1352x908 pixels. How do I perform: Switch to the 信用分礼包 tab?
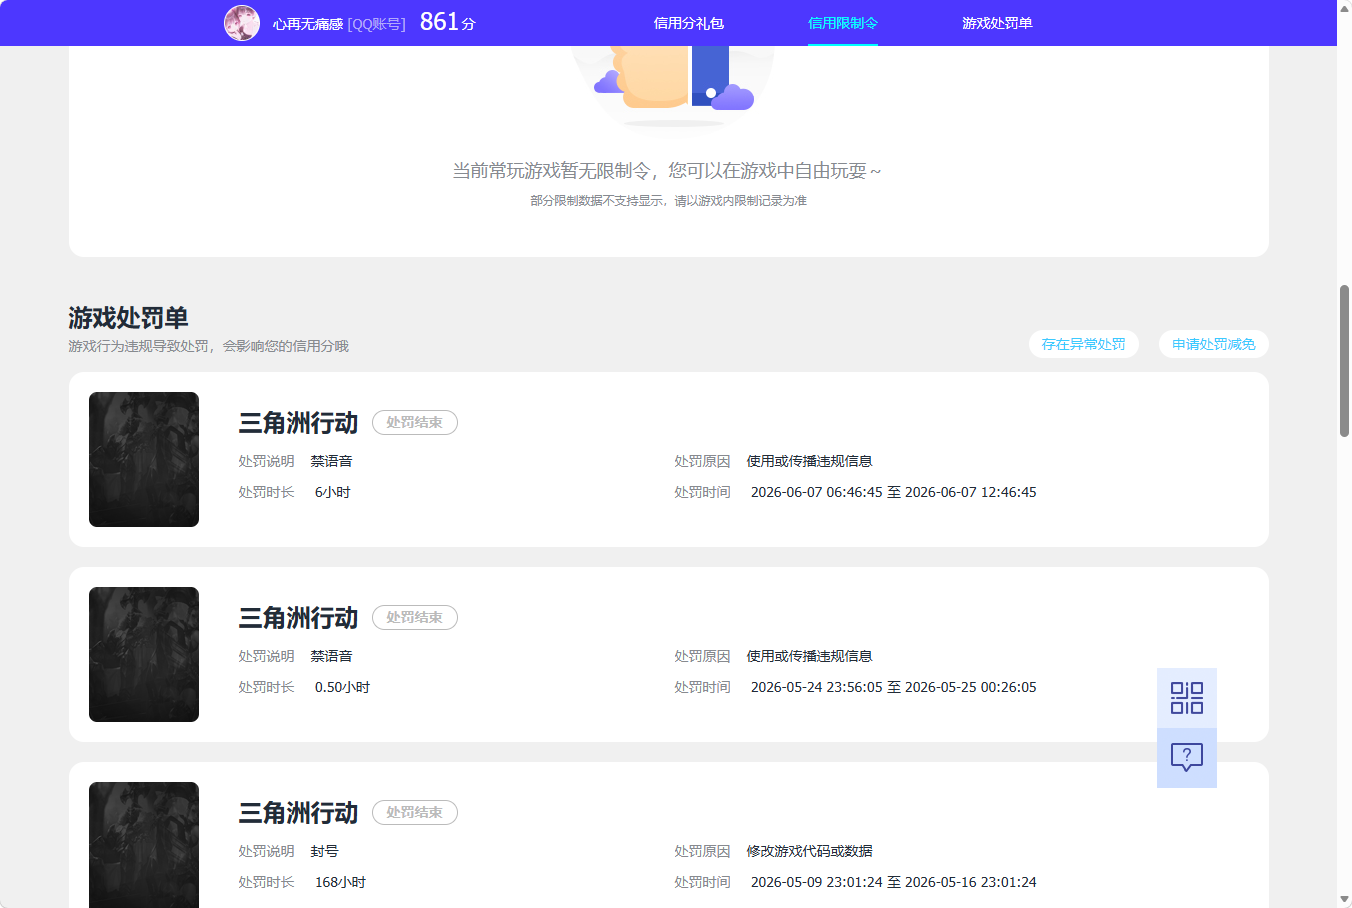689,23
